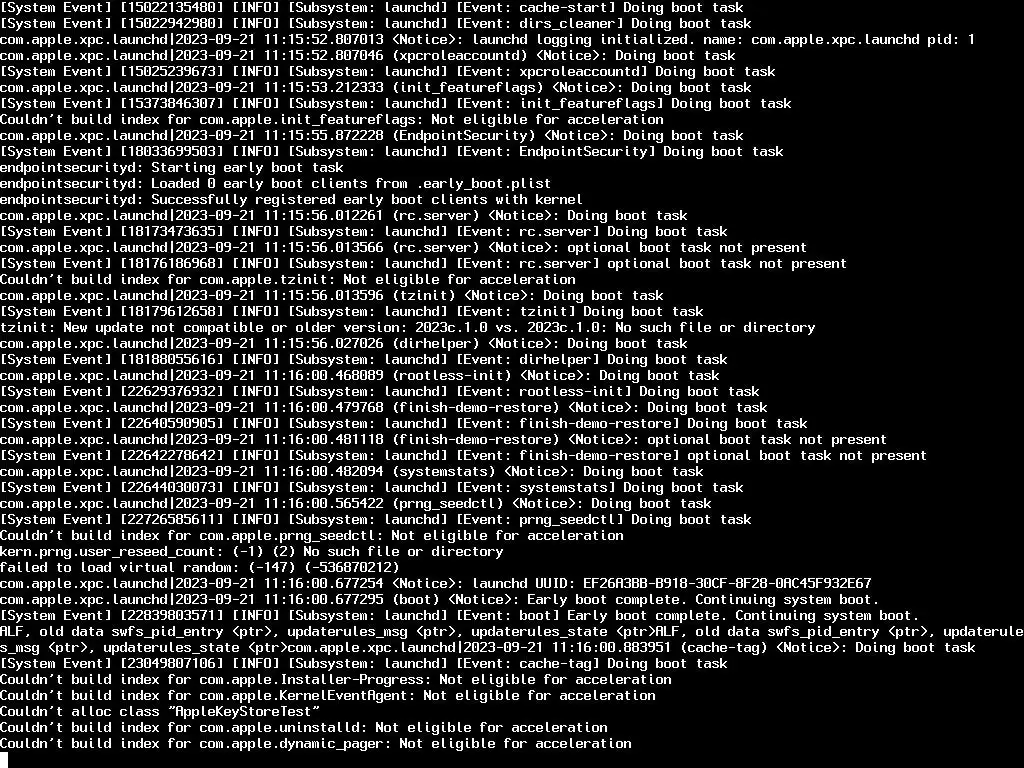Click '[Event: boot] Early boot complete' entry
The height and width of the screenshot is (768, 1024).
click(x=459, y=615)
